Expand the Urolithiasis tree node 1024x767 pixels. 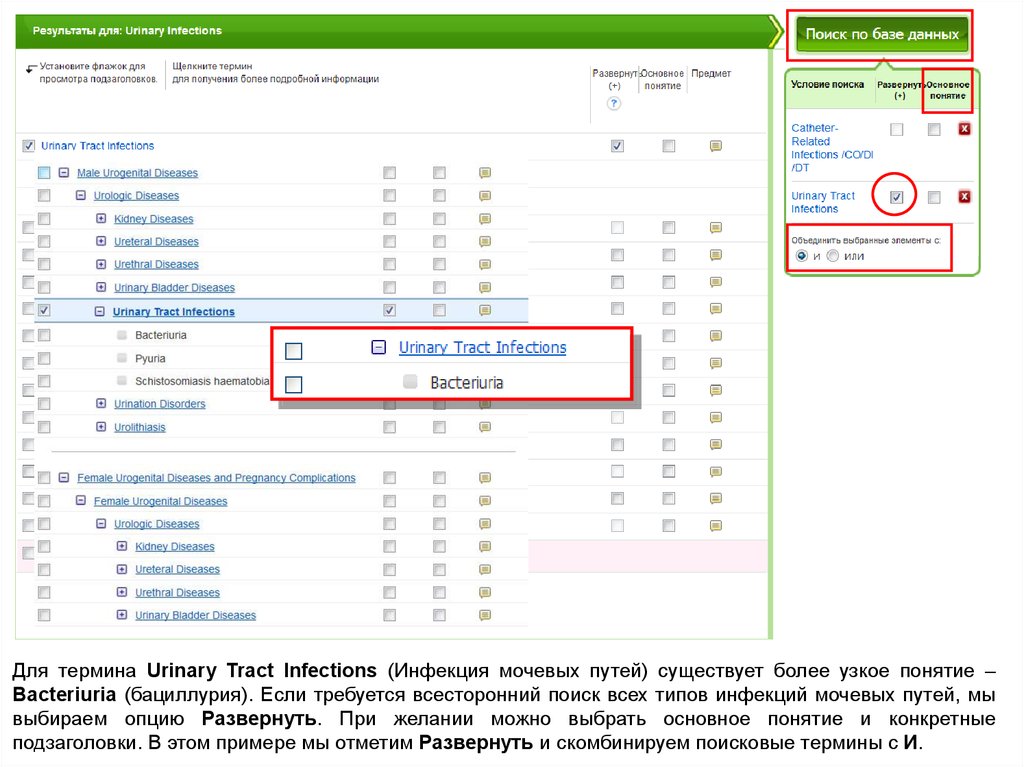[x=100, y=427]
